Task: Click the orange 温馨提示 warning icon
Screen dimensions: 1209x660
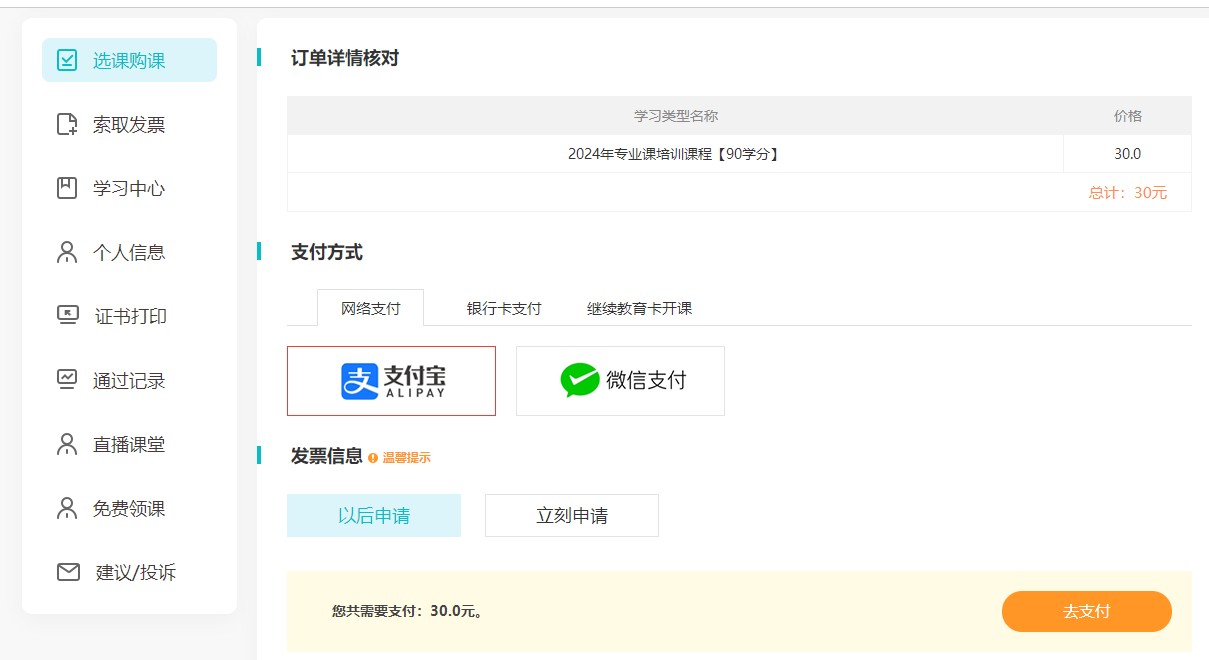Action: click(x=373, y=457)
